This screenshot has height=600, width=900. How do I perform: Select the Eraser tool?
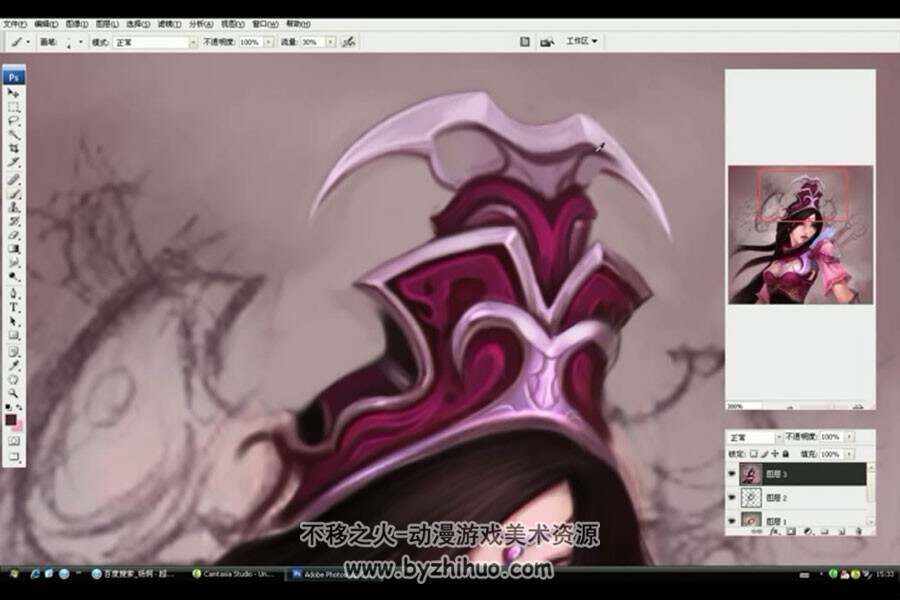(x=13, y=235)
